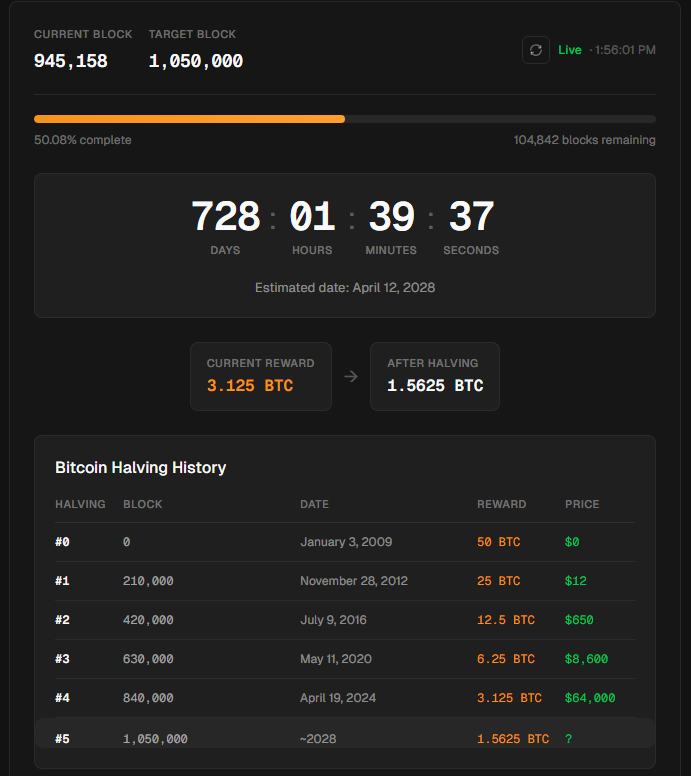
Task: Click the 25 BTC reward cell
Action: (x=498, y=581)
